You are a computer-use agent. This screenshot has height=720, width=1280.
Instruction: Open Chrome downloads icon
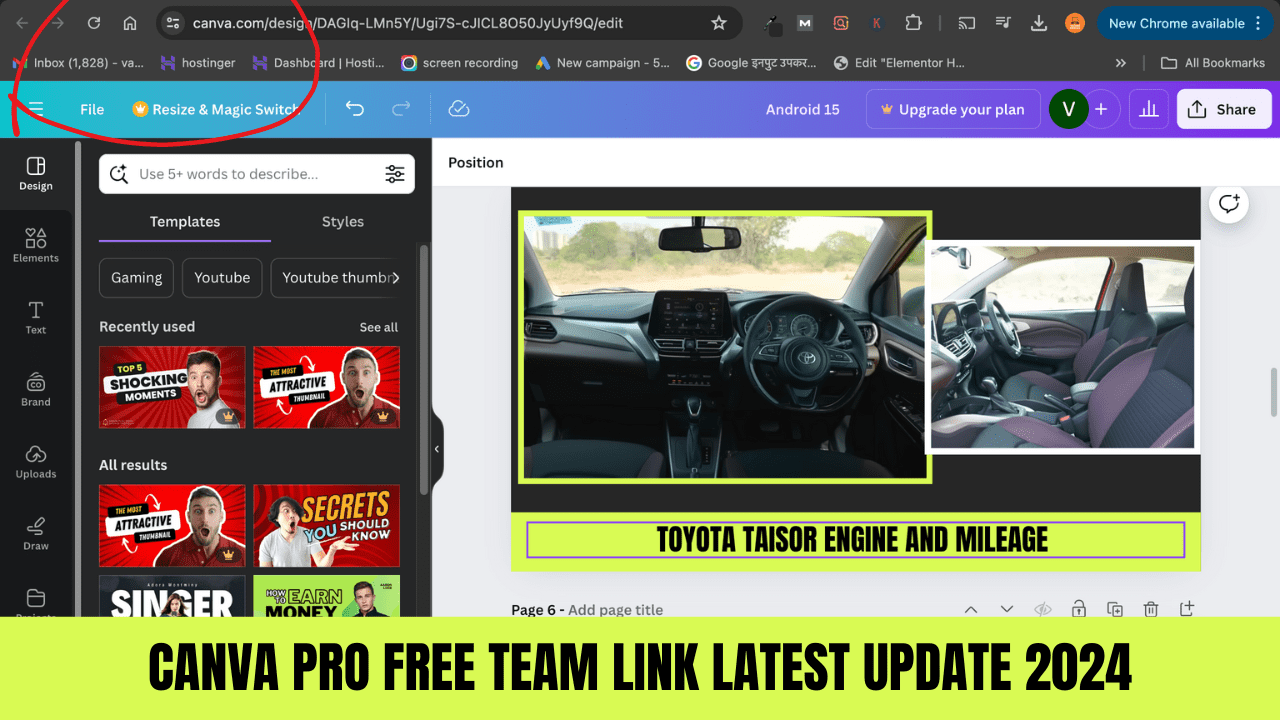pyautogui.click(x=1039, y=23)
